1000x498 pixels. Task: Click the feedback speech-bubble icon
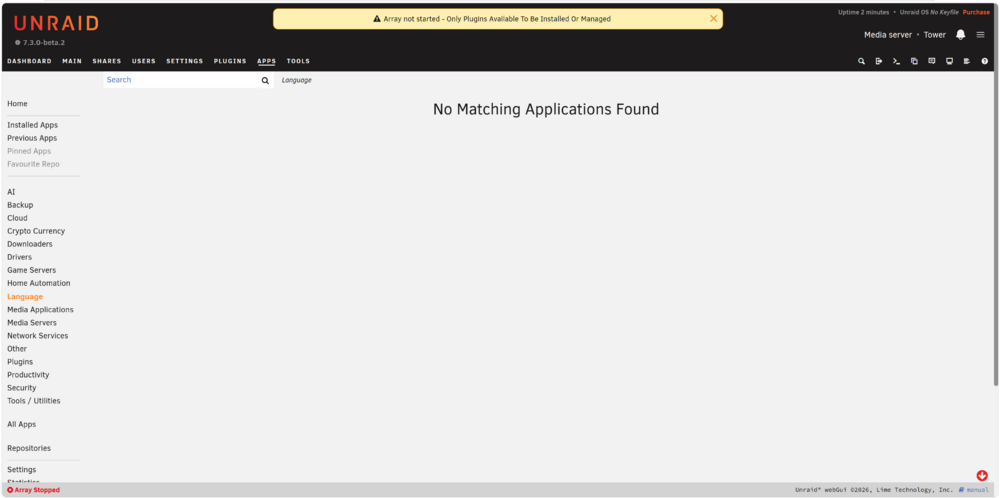point(932,61)
